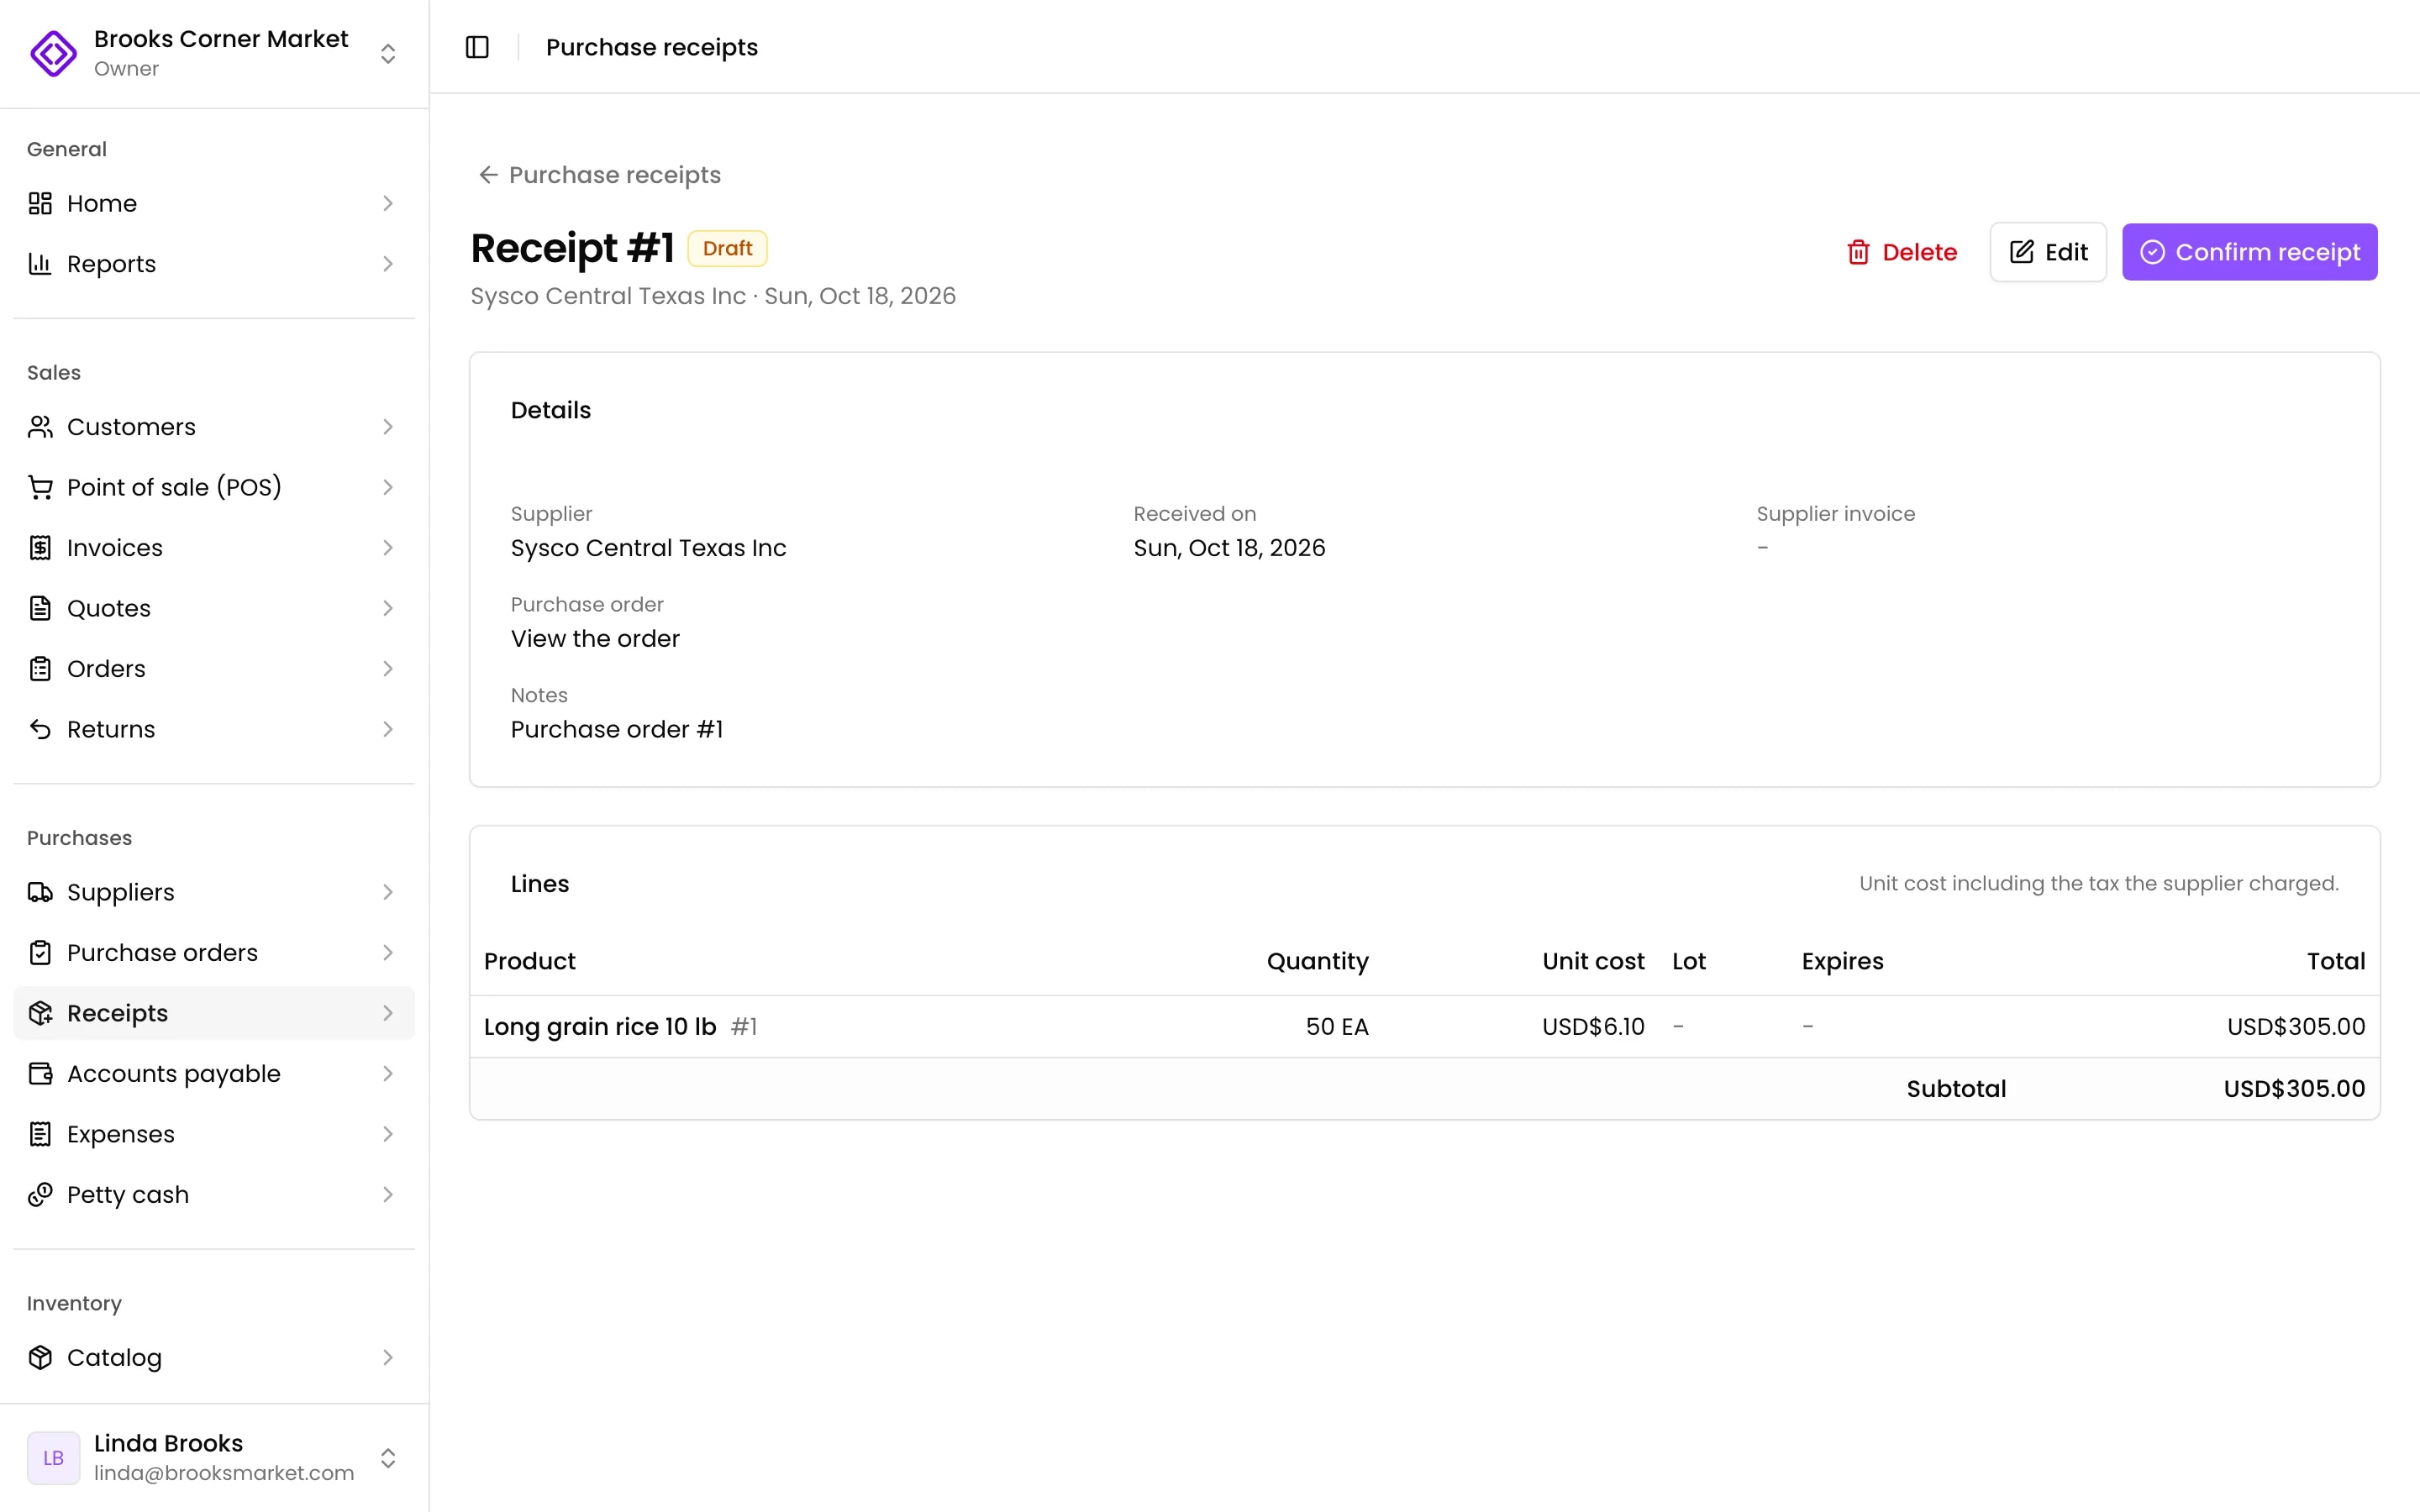Expand the Home section chevron
This screenshot has height=1512, width=2420.
tap(388, 203)
